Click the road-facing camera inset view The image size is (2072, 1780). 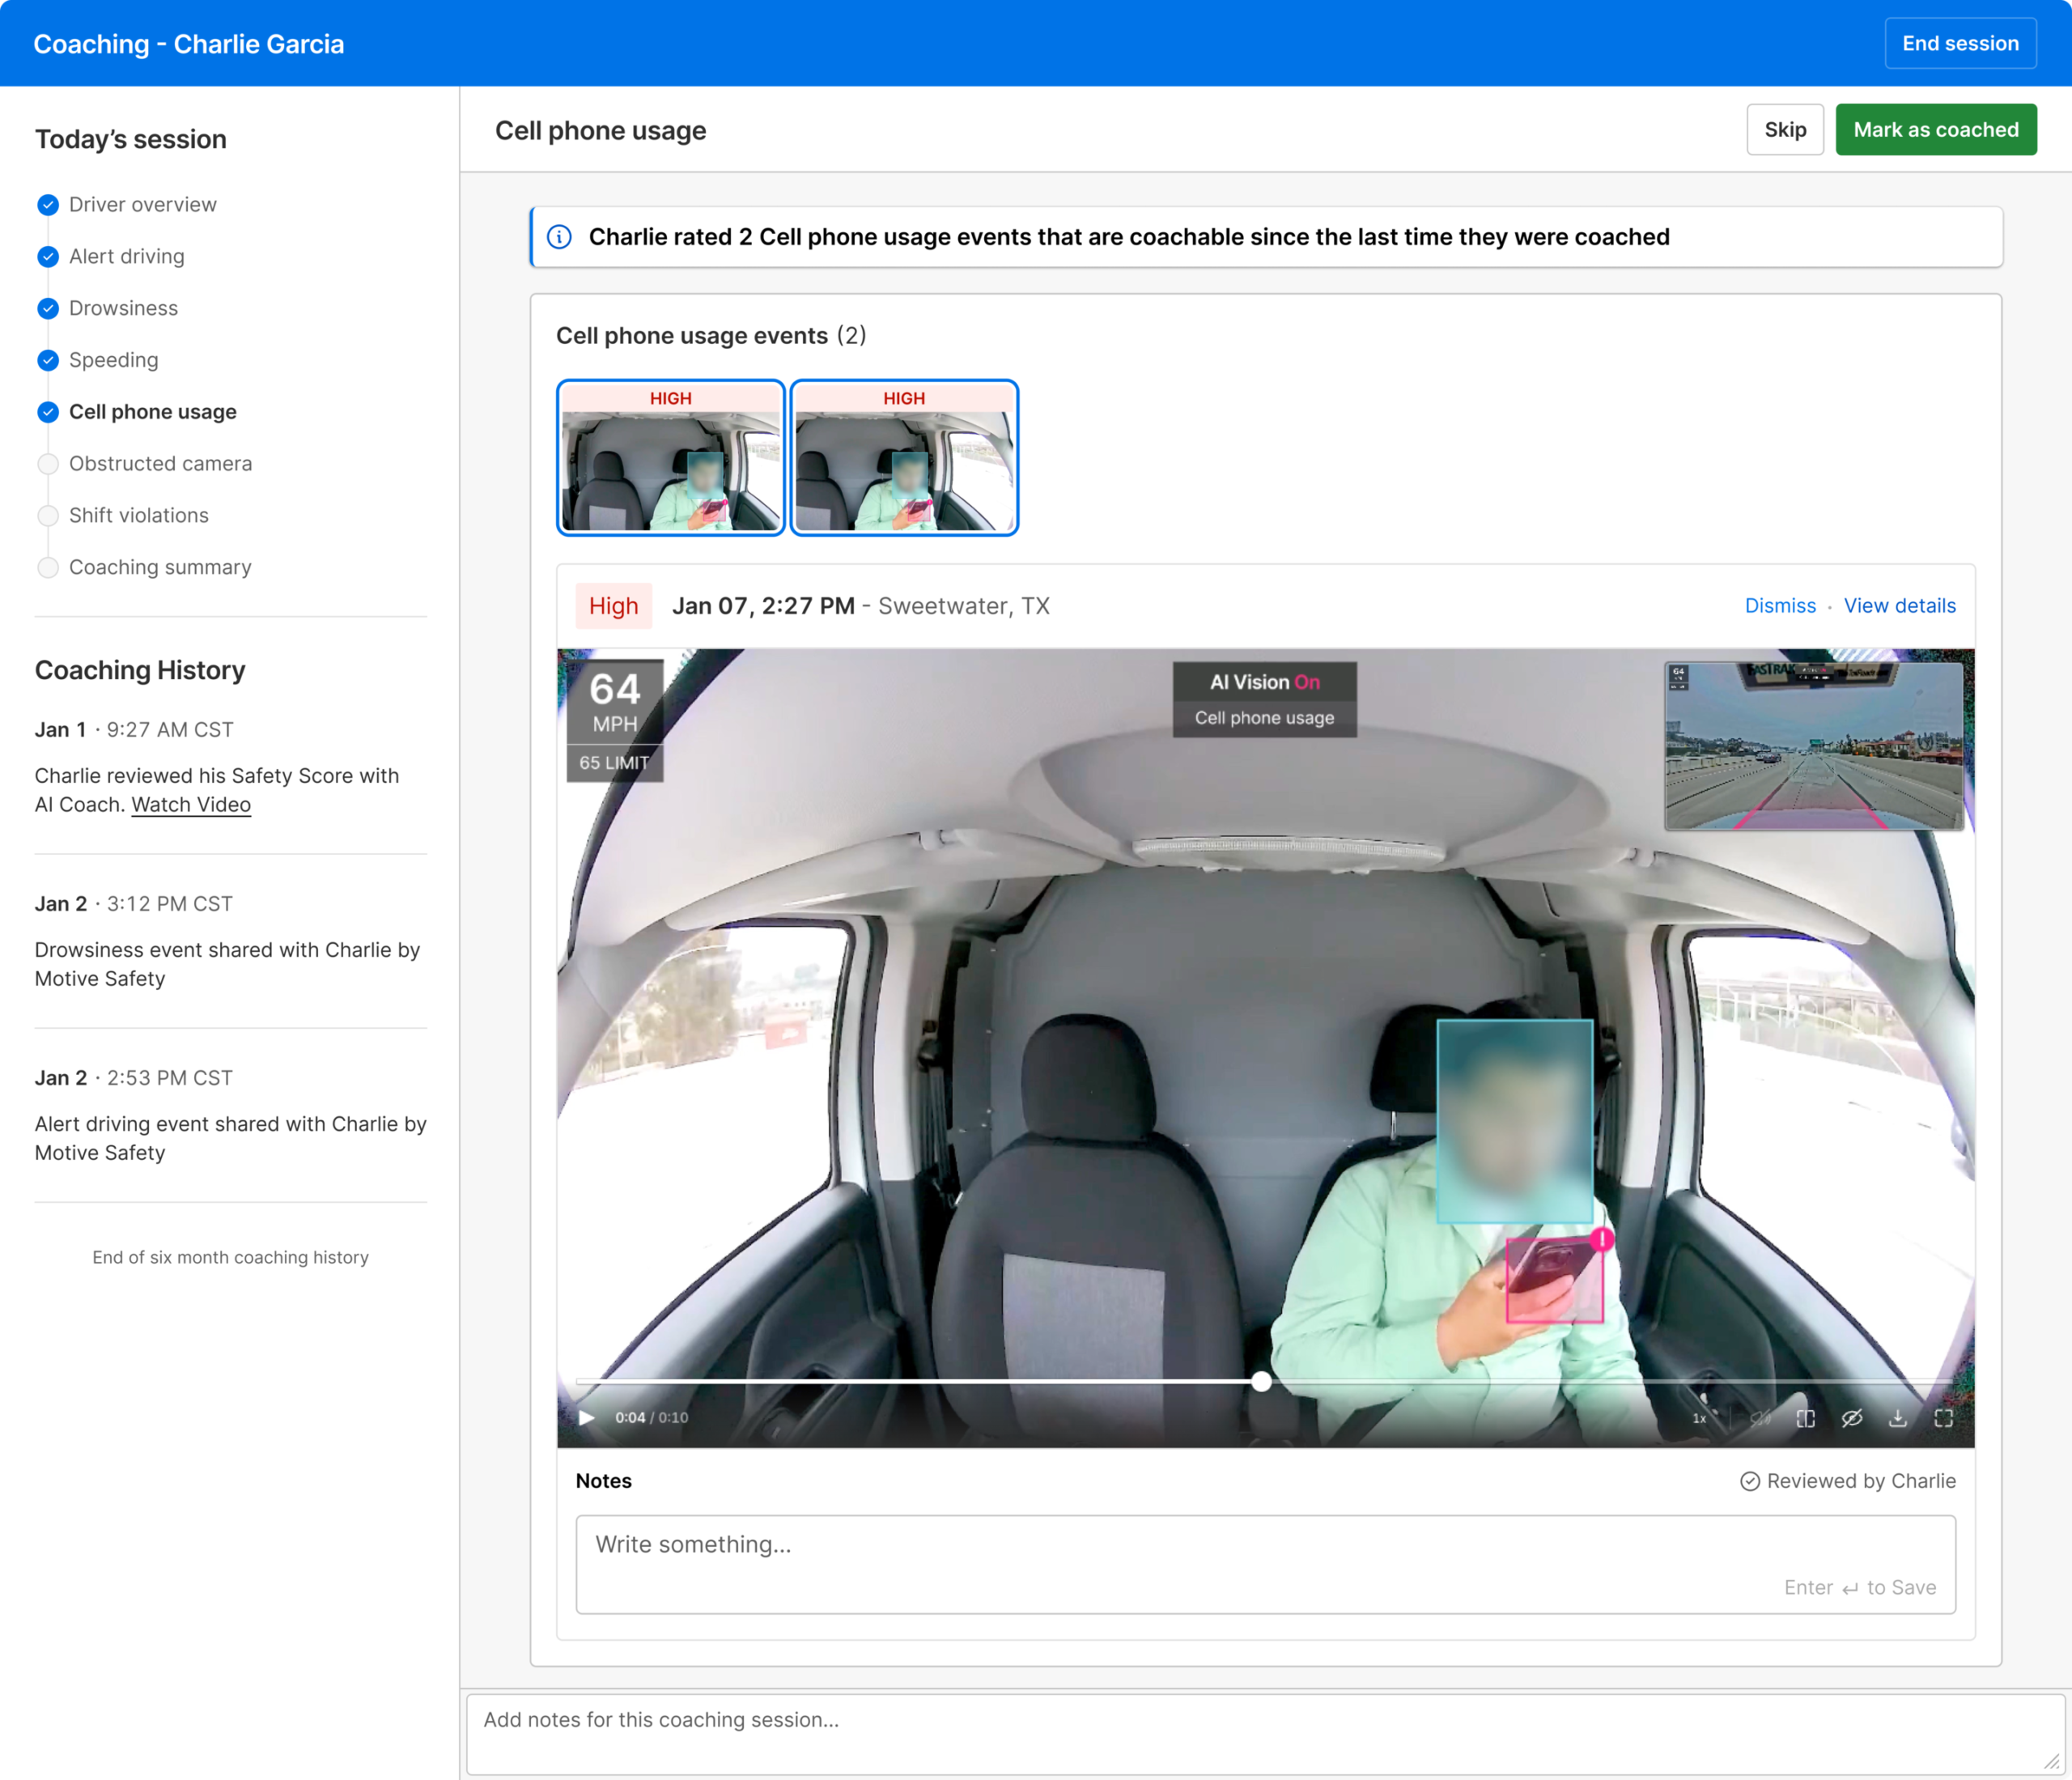pos(1813,746)
